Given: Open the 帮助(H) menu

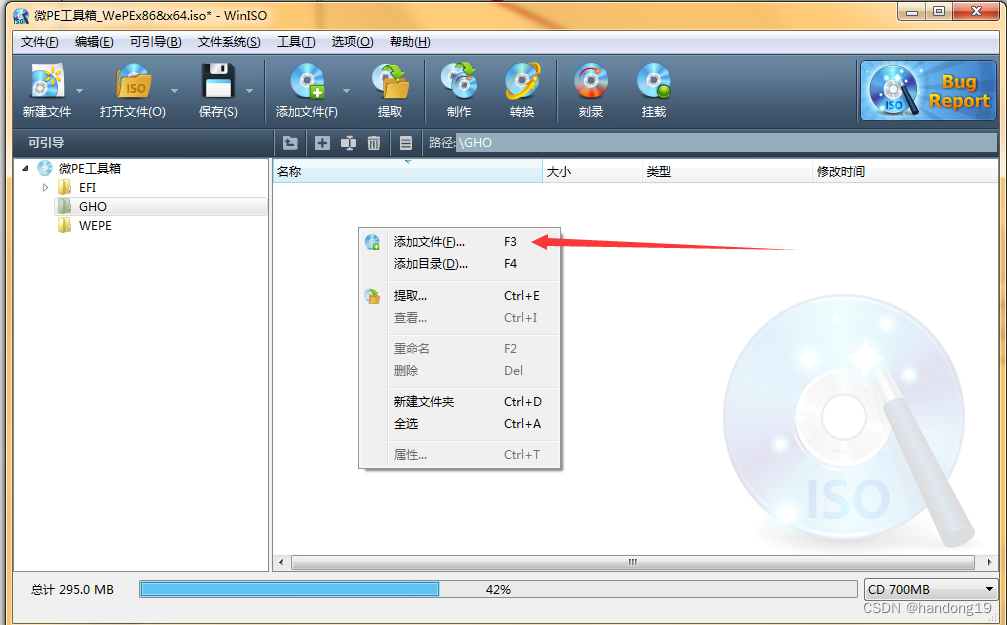Looking at the screenshot, I should tap(410, 42).
